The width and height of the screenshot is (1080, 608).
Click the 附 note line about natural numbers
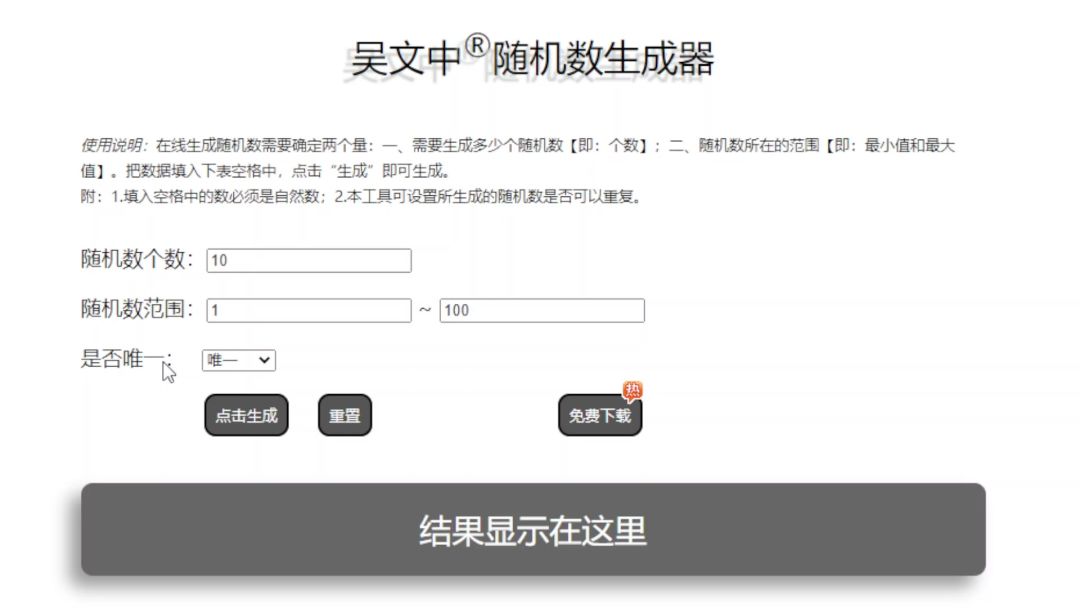(363, 196)
